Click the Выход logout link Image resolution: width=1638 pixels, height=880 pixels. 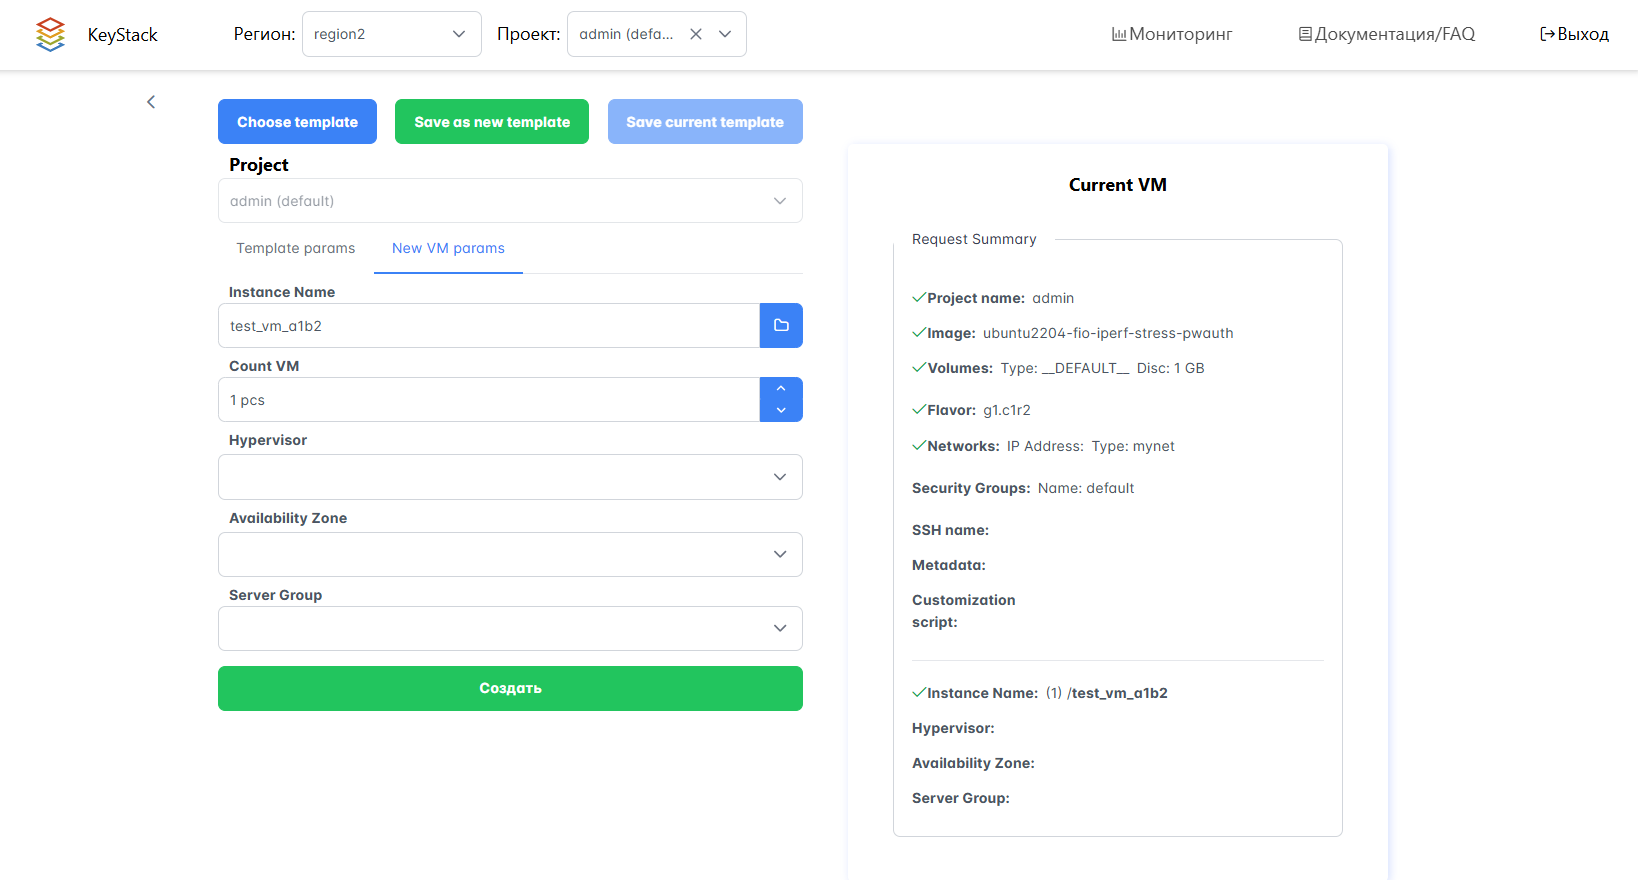pos(1574,34)
